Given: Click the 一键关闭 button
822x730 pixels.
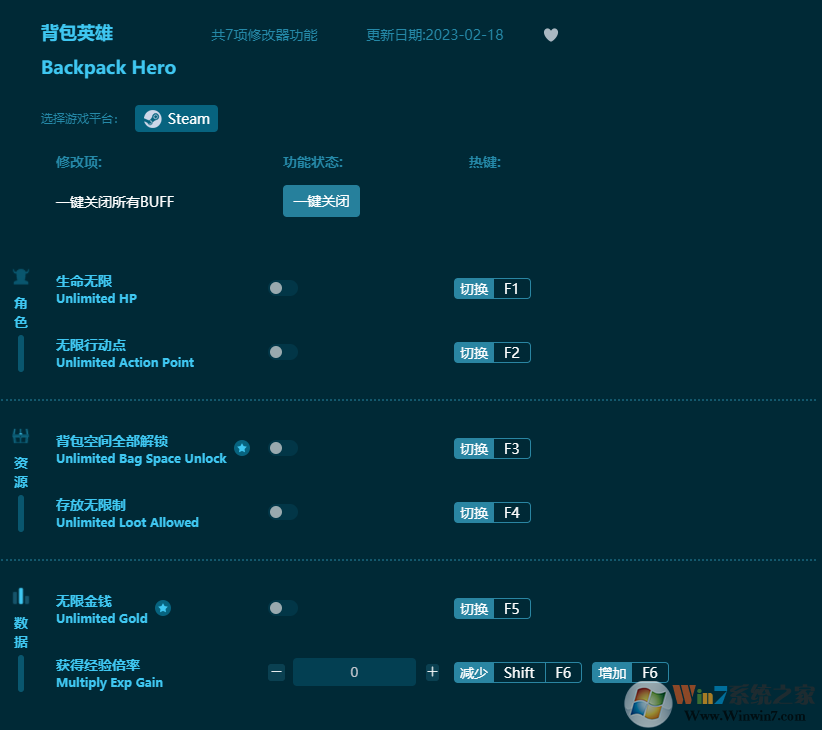Looking at the screenshot, I should 321,201.
